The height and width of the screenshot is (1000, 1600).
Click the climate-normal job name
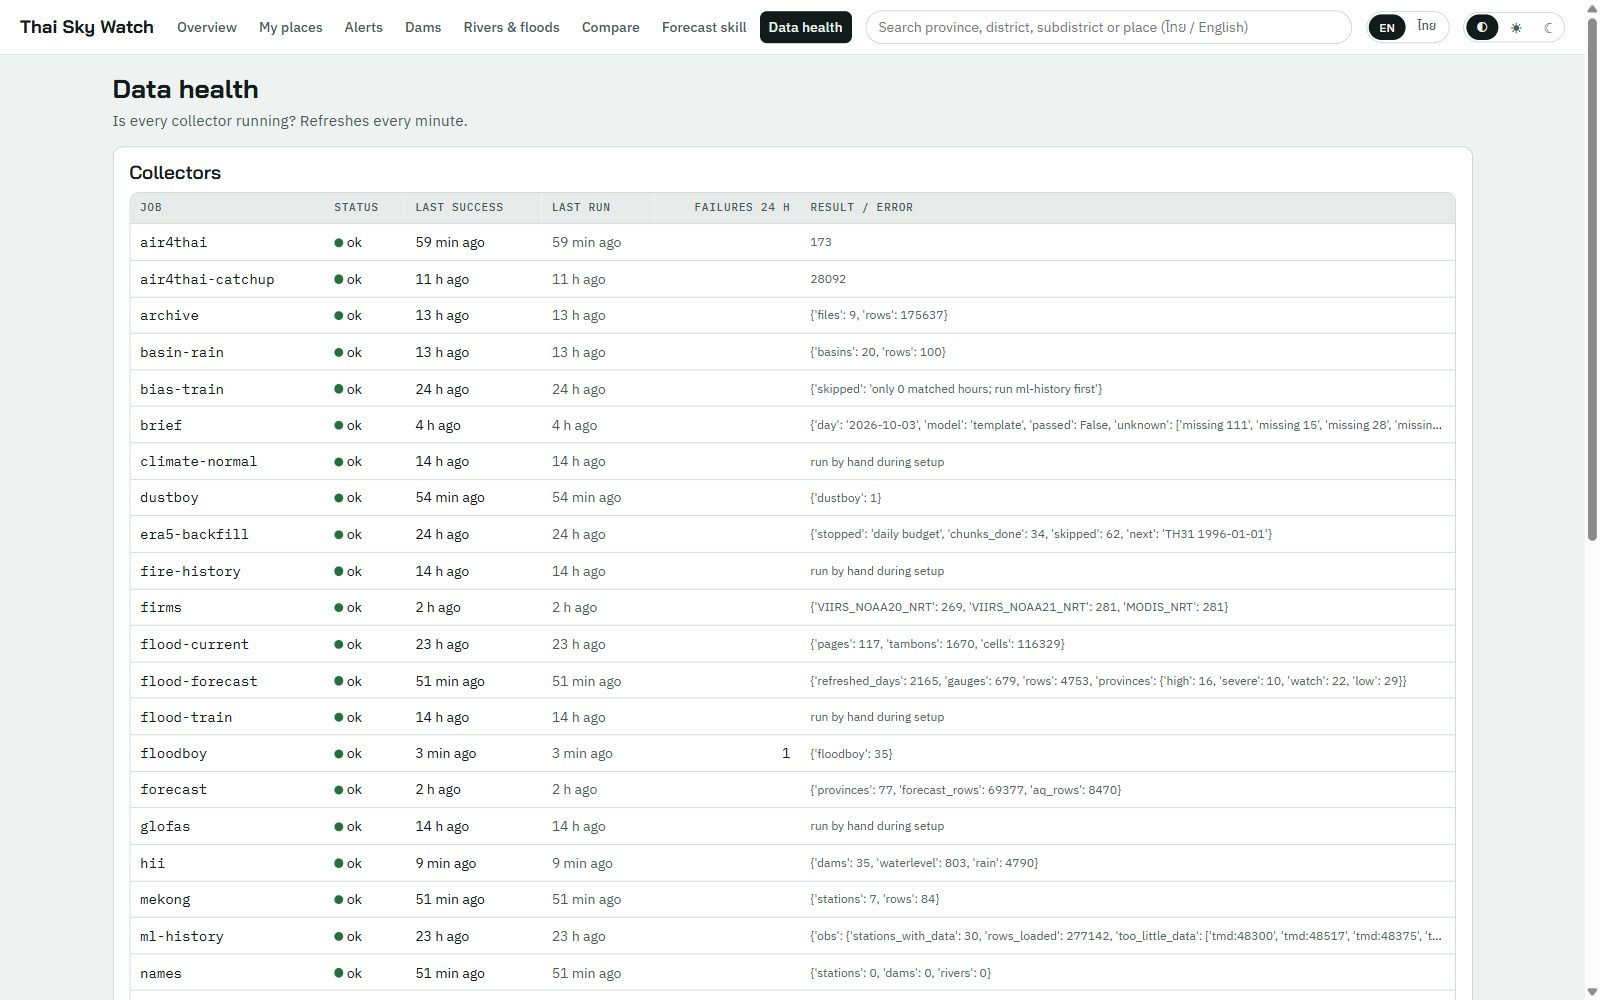198,461
